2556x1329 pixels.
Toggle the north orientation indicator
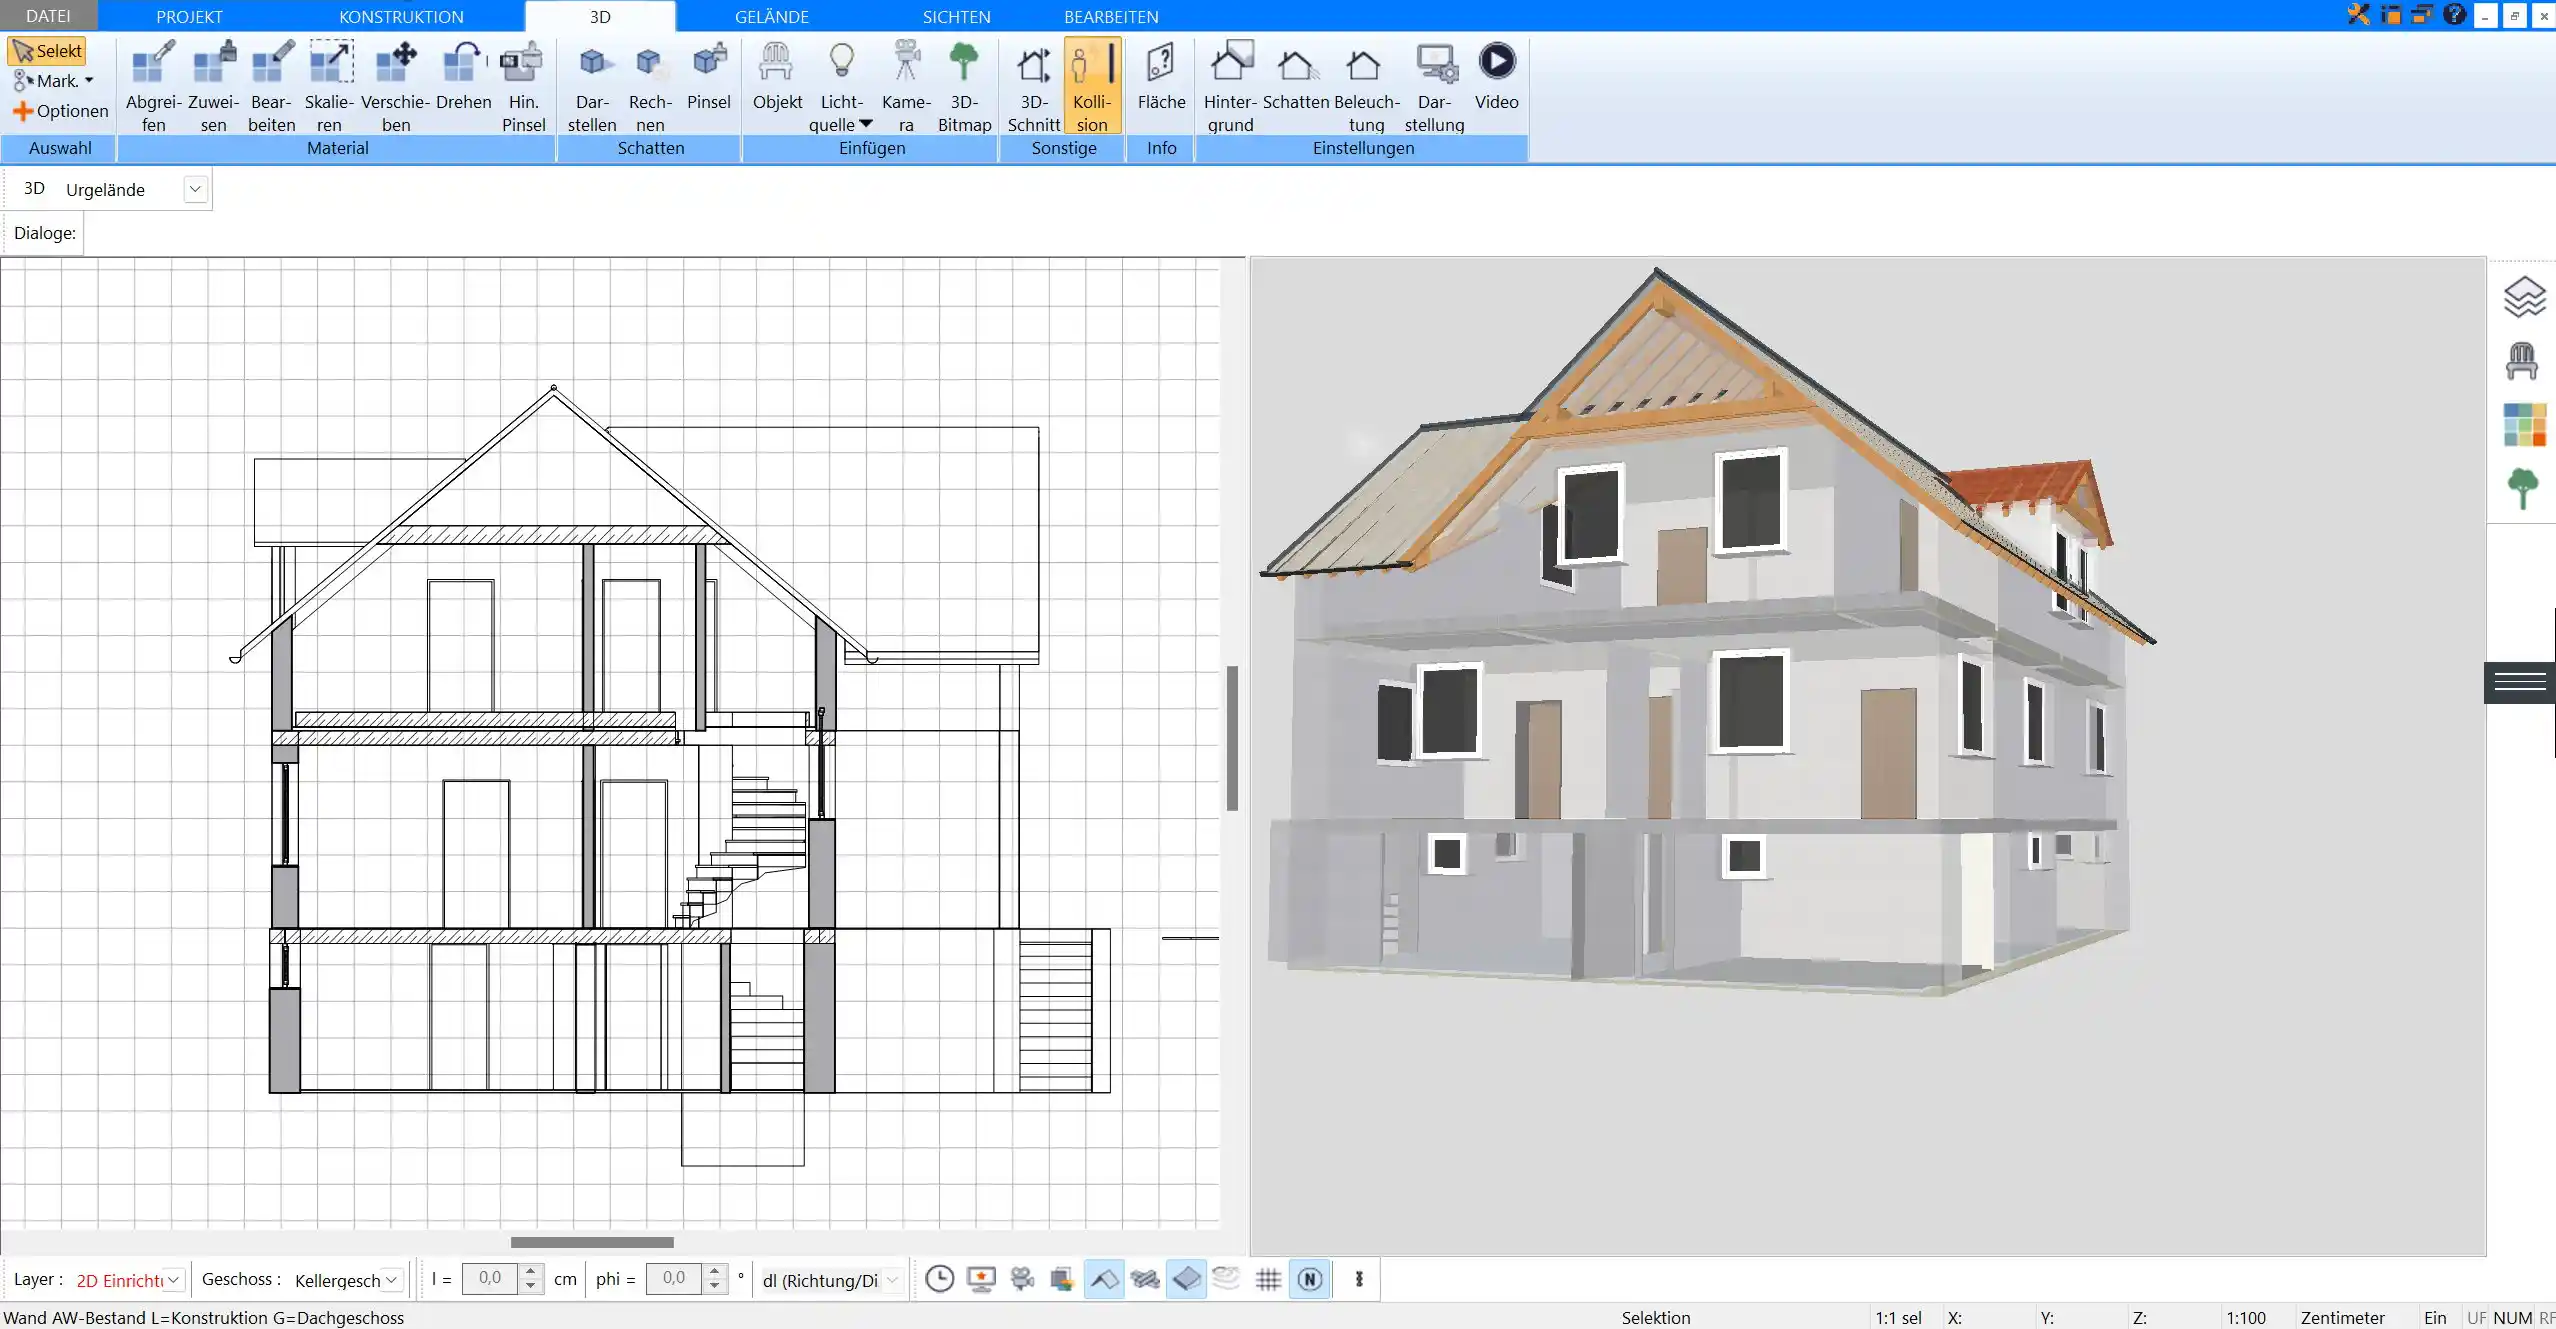click(1310, 1278)
